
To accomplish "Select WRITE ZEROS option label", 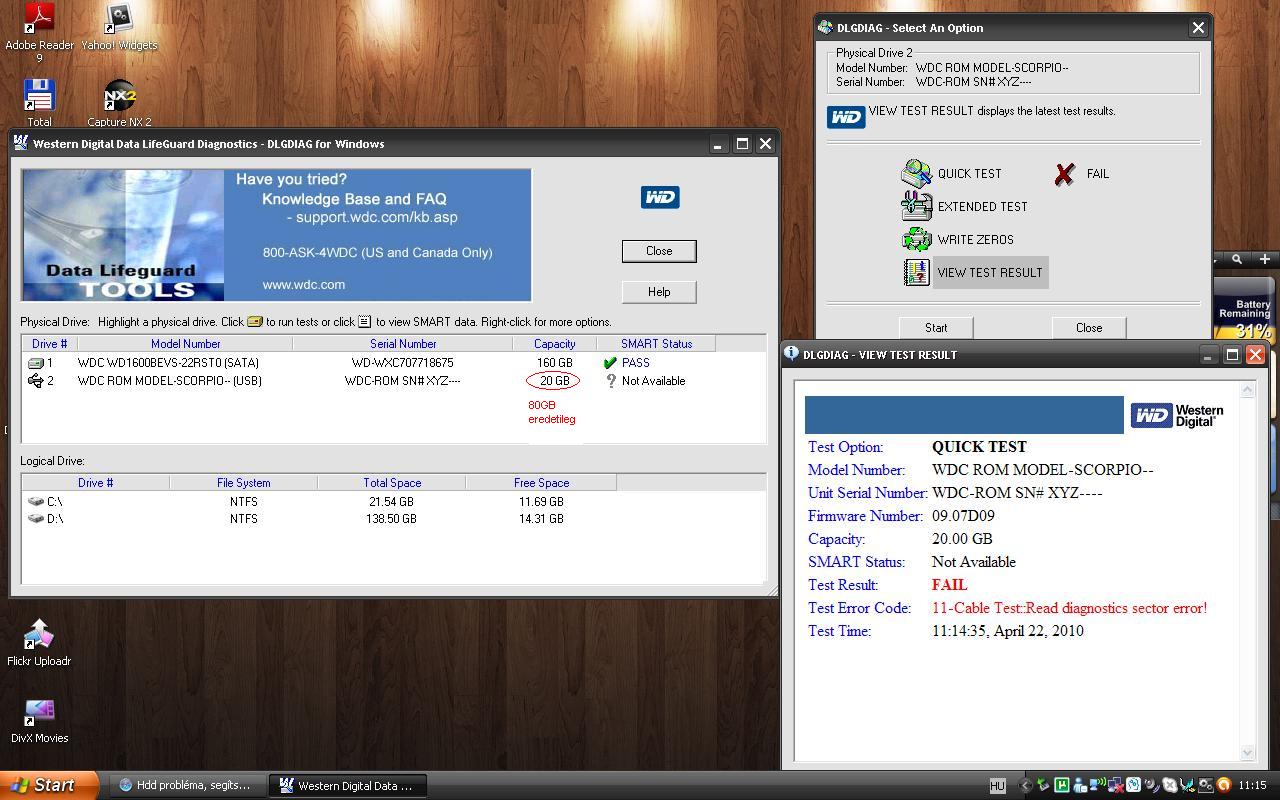I will (975, 239).
